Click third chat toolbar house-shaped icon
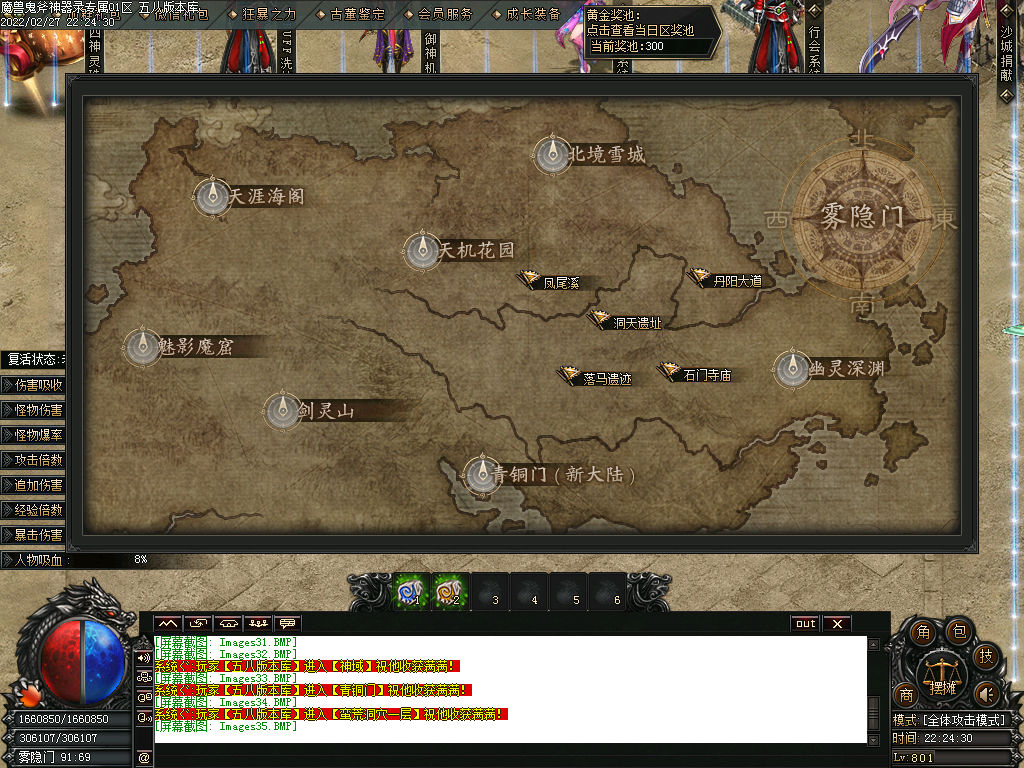The width and height of the screenshot is (1024, 768). pyautogui.click(x=228, y=624)
